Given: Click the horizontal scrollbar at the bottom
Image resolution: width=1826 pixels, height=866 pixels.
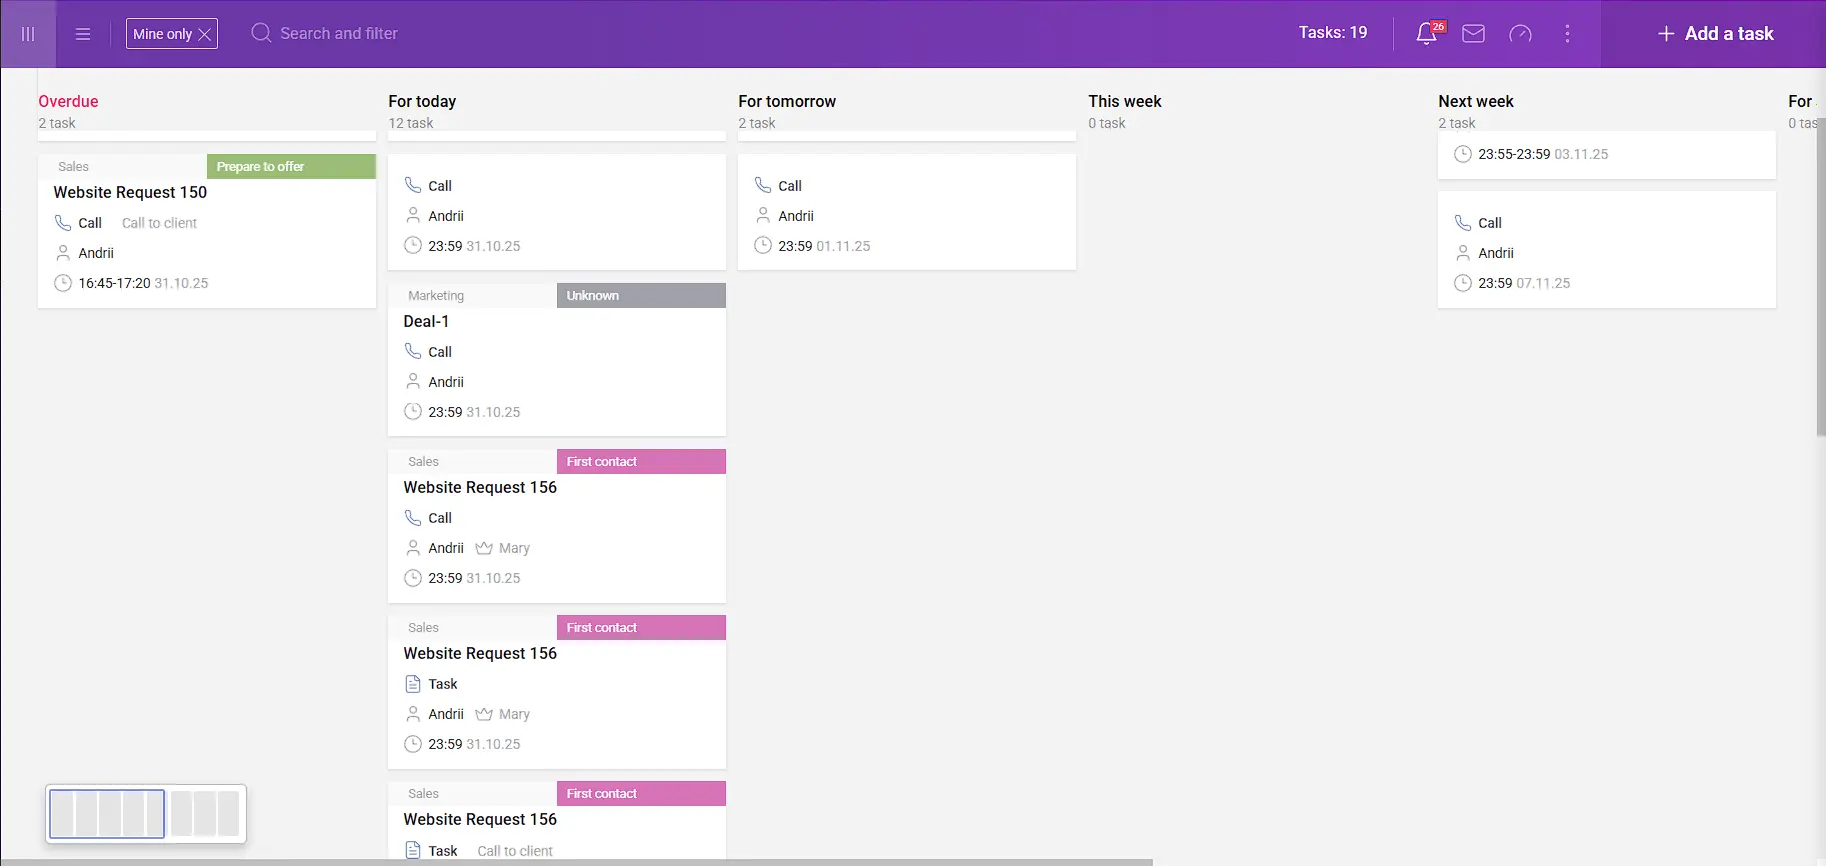Looking at the screenshot, I should click(x=576, y=862).
